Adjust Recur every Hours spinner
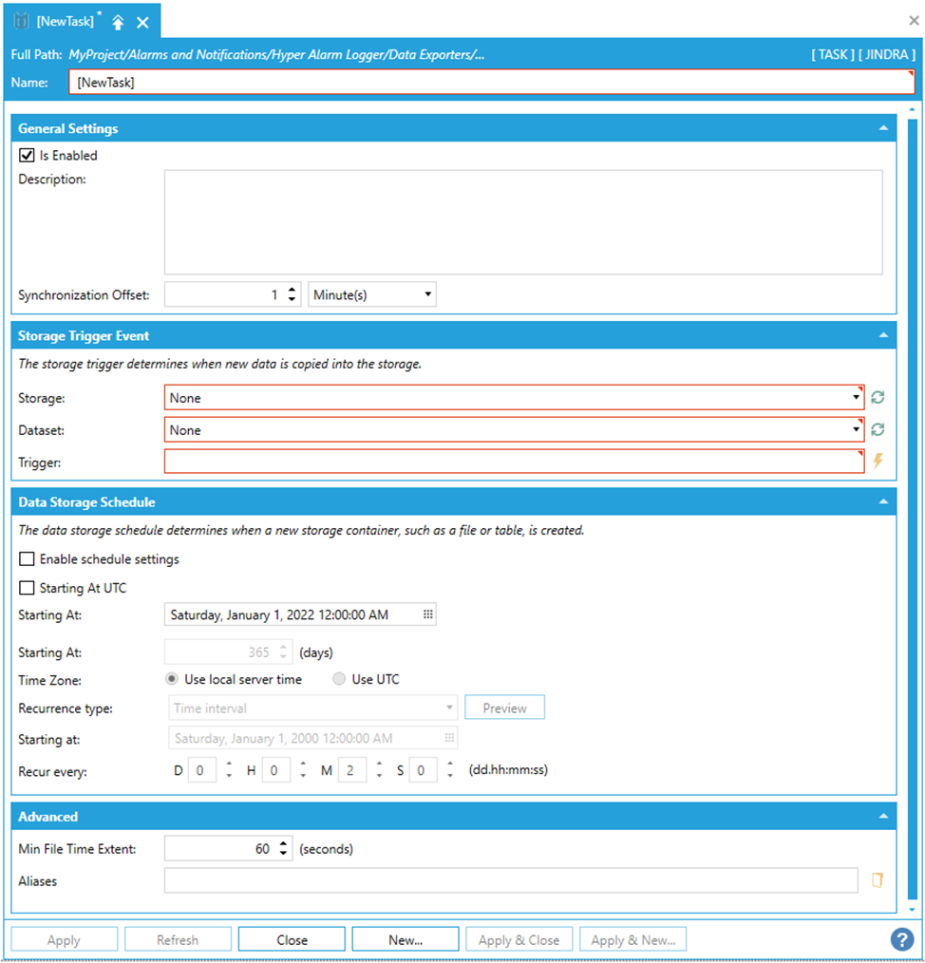This screenshot has height=963, width=925. point(303,770)
